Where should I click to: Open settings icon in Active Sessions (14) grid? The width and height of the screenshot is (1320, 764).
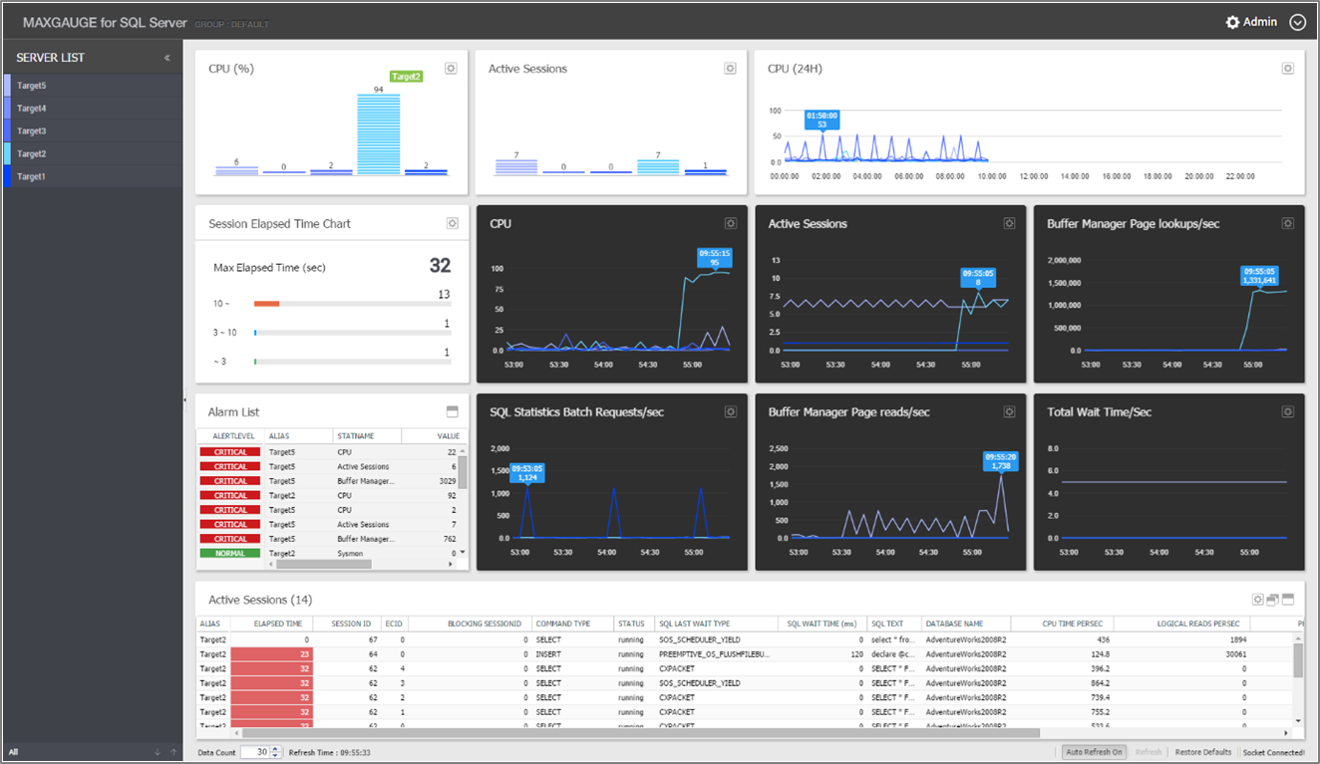(1259, 599)
